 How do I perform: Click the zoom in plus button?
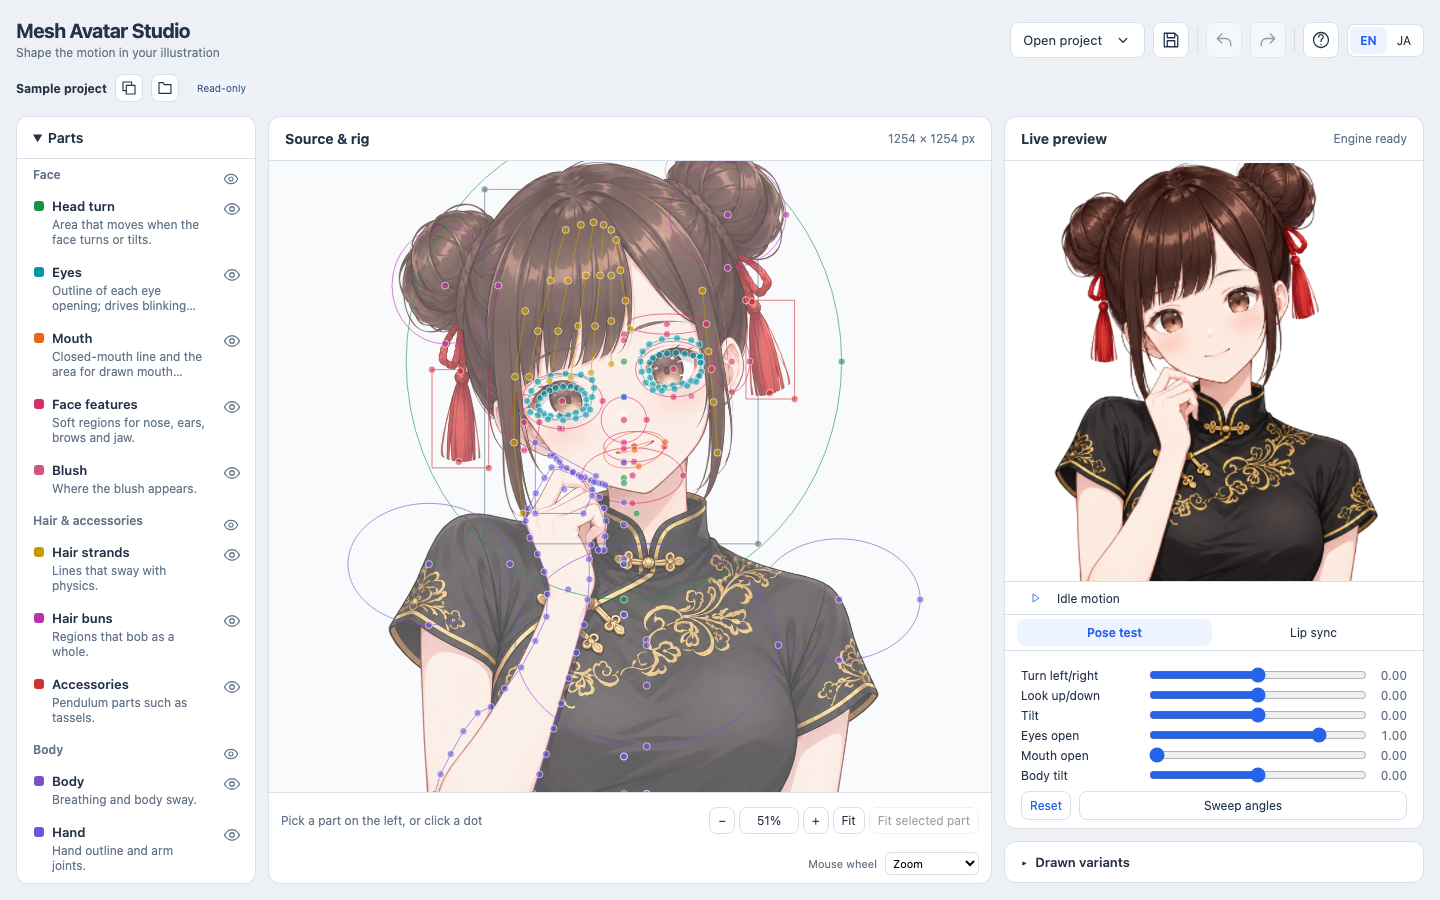[816, 821]
